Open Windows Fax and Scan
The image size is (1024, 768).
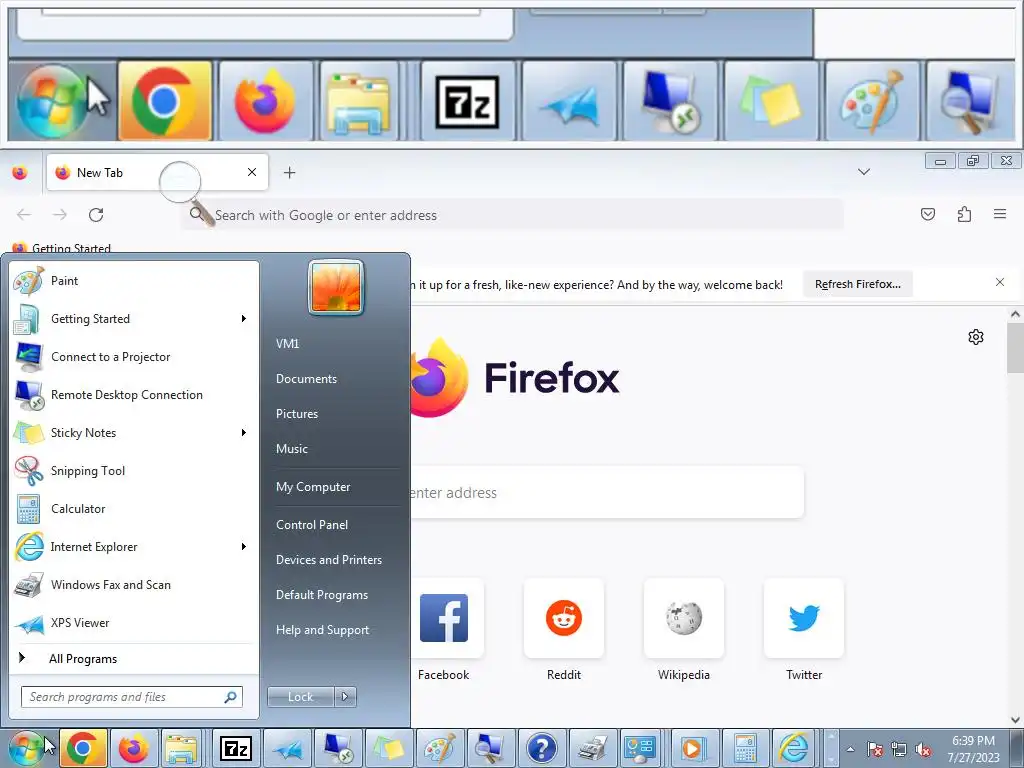tap(134, 584)
